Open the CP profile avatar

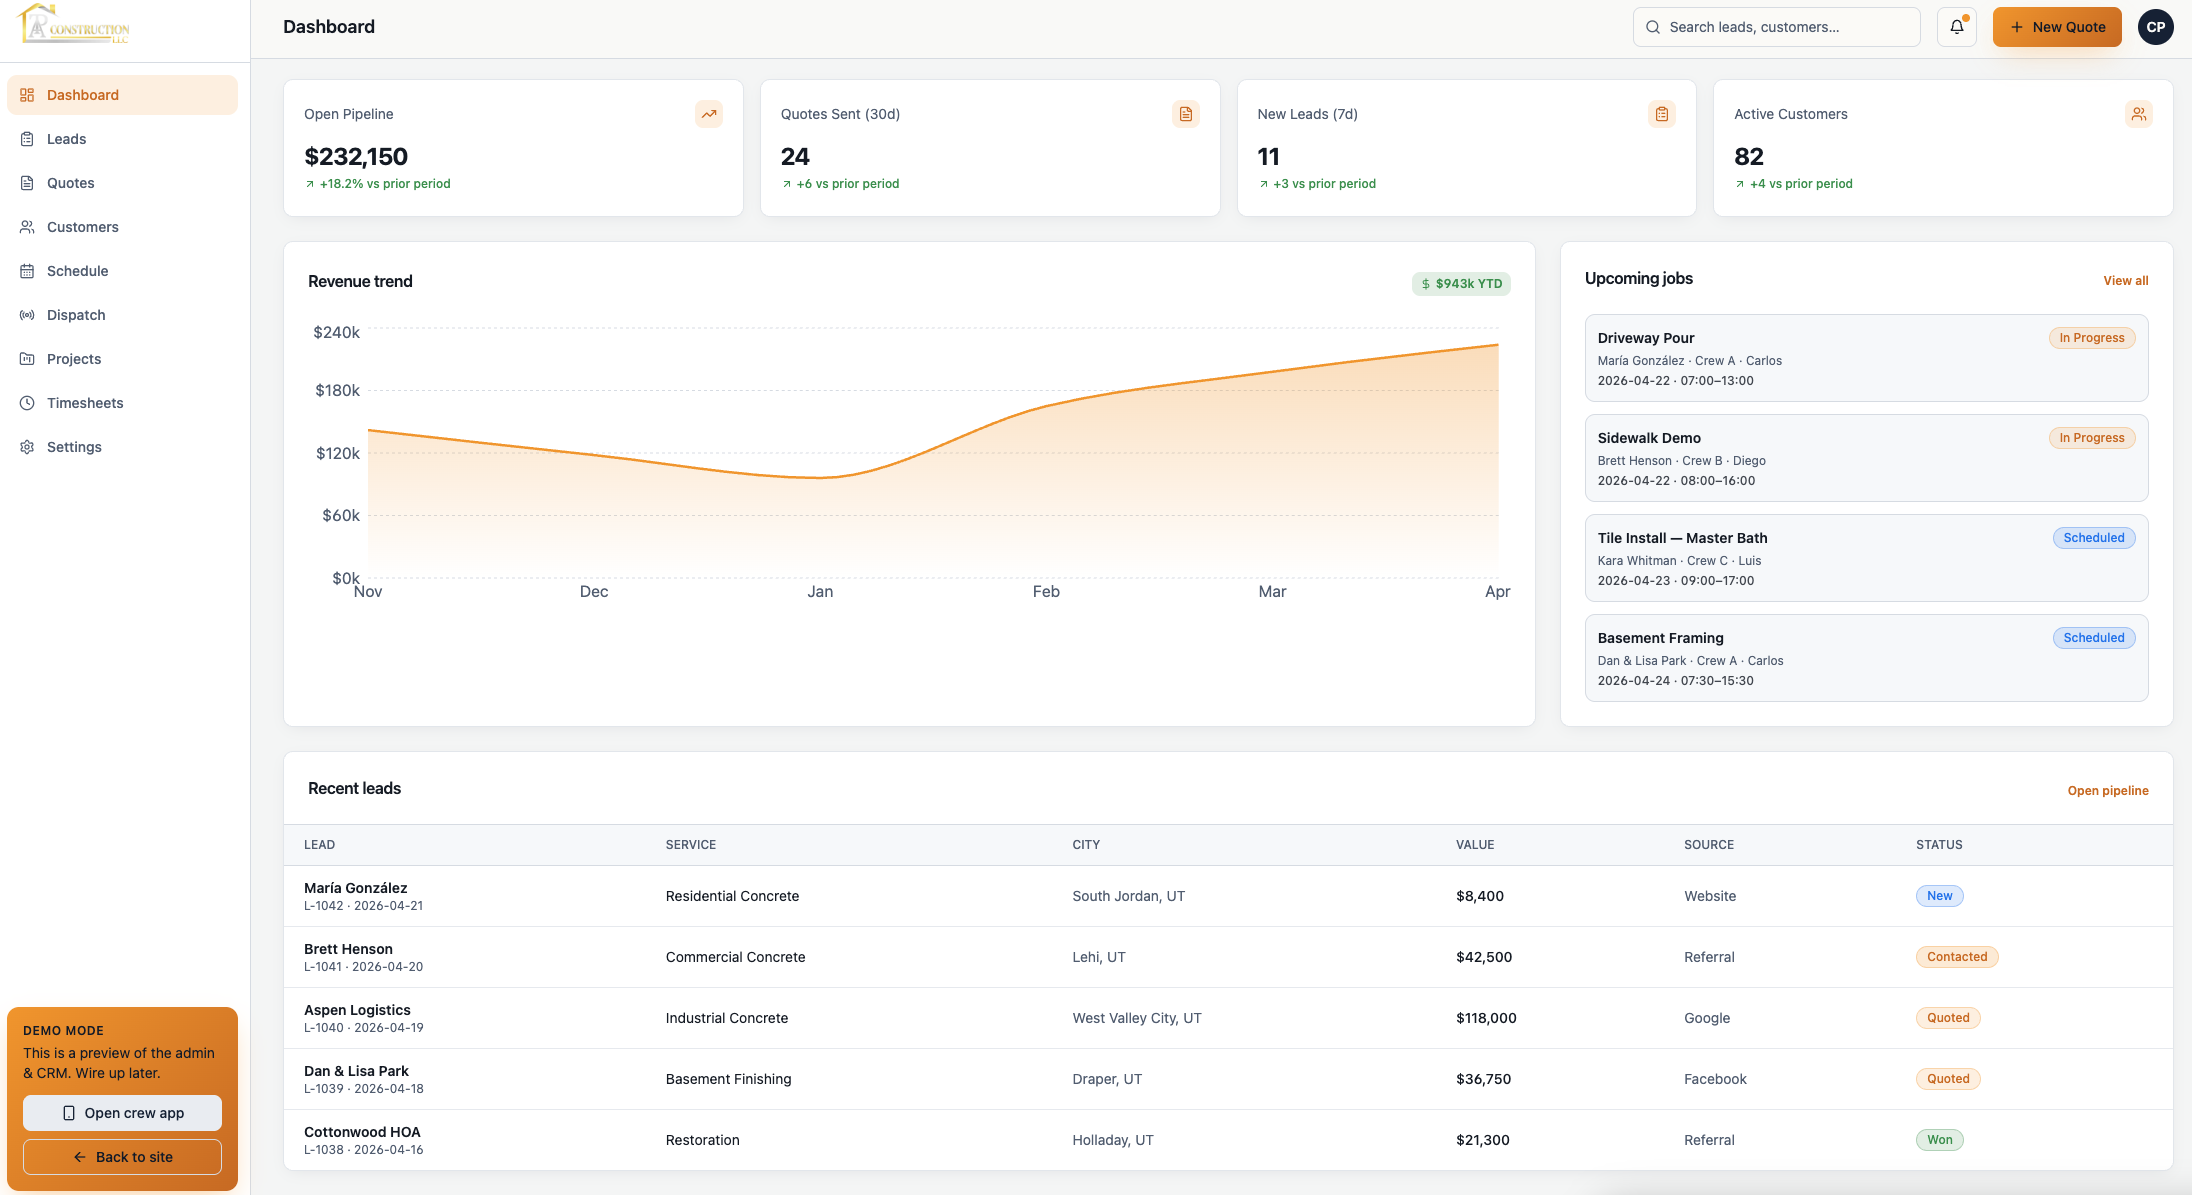(2155, 27)
